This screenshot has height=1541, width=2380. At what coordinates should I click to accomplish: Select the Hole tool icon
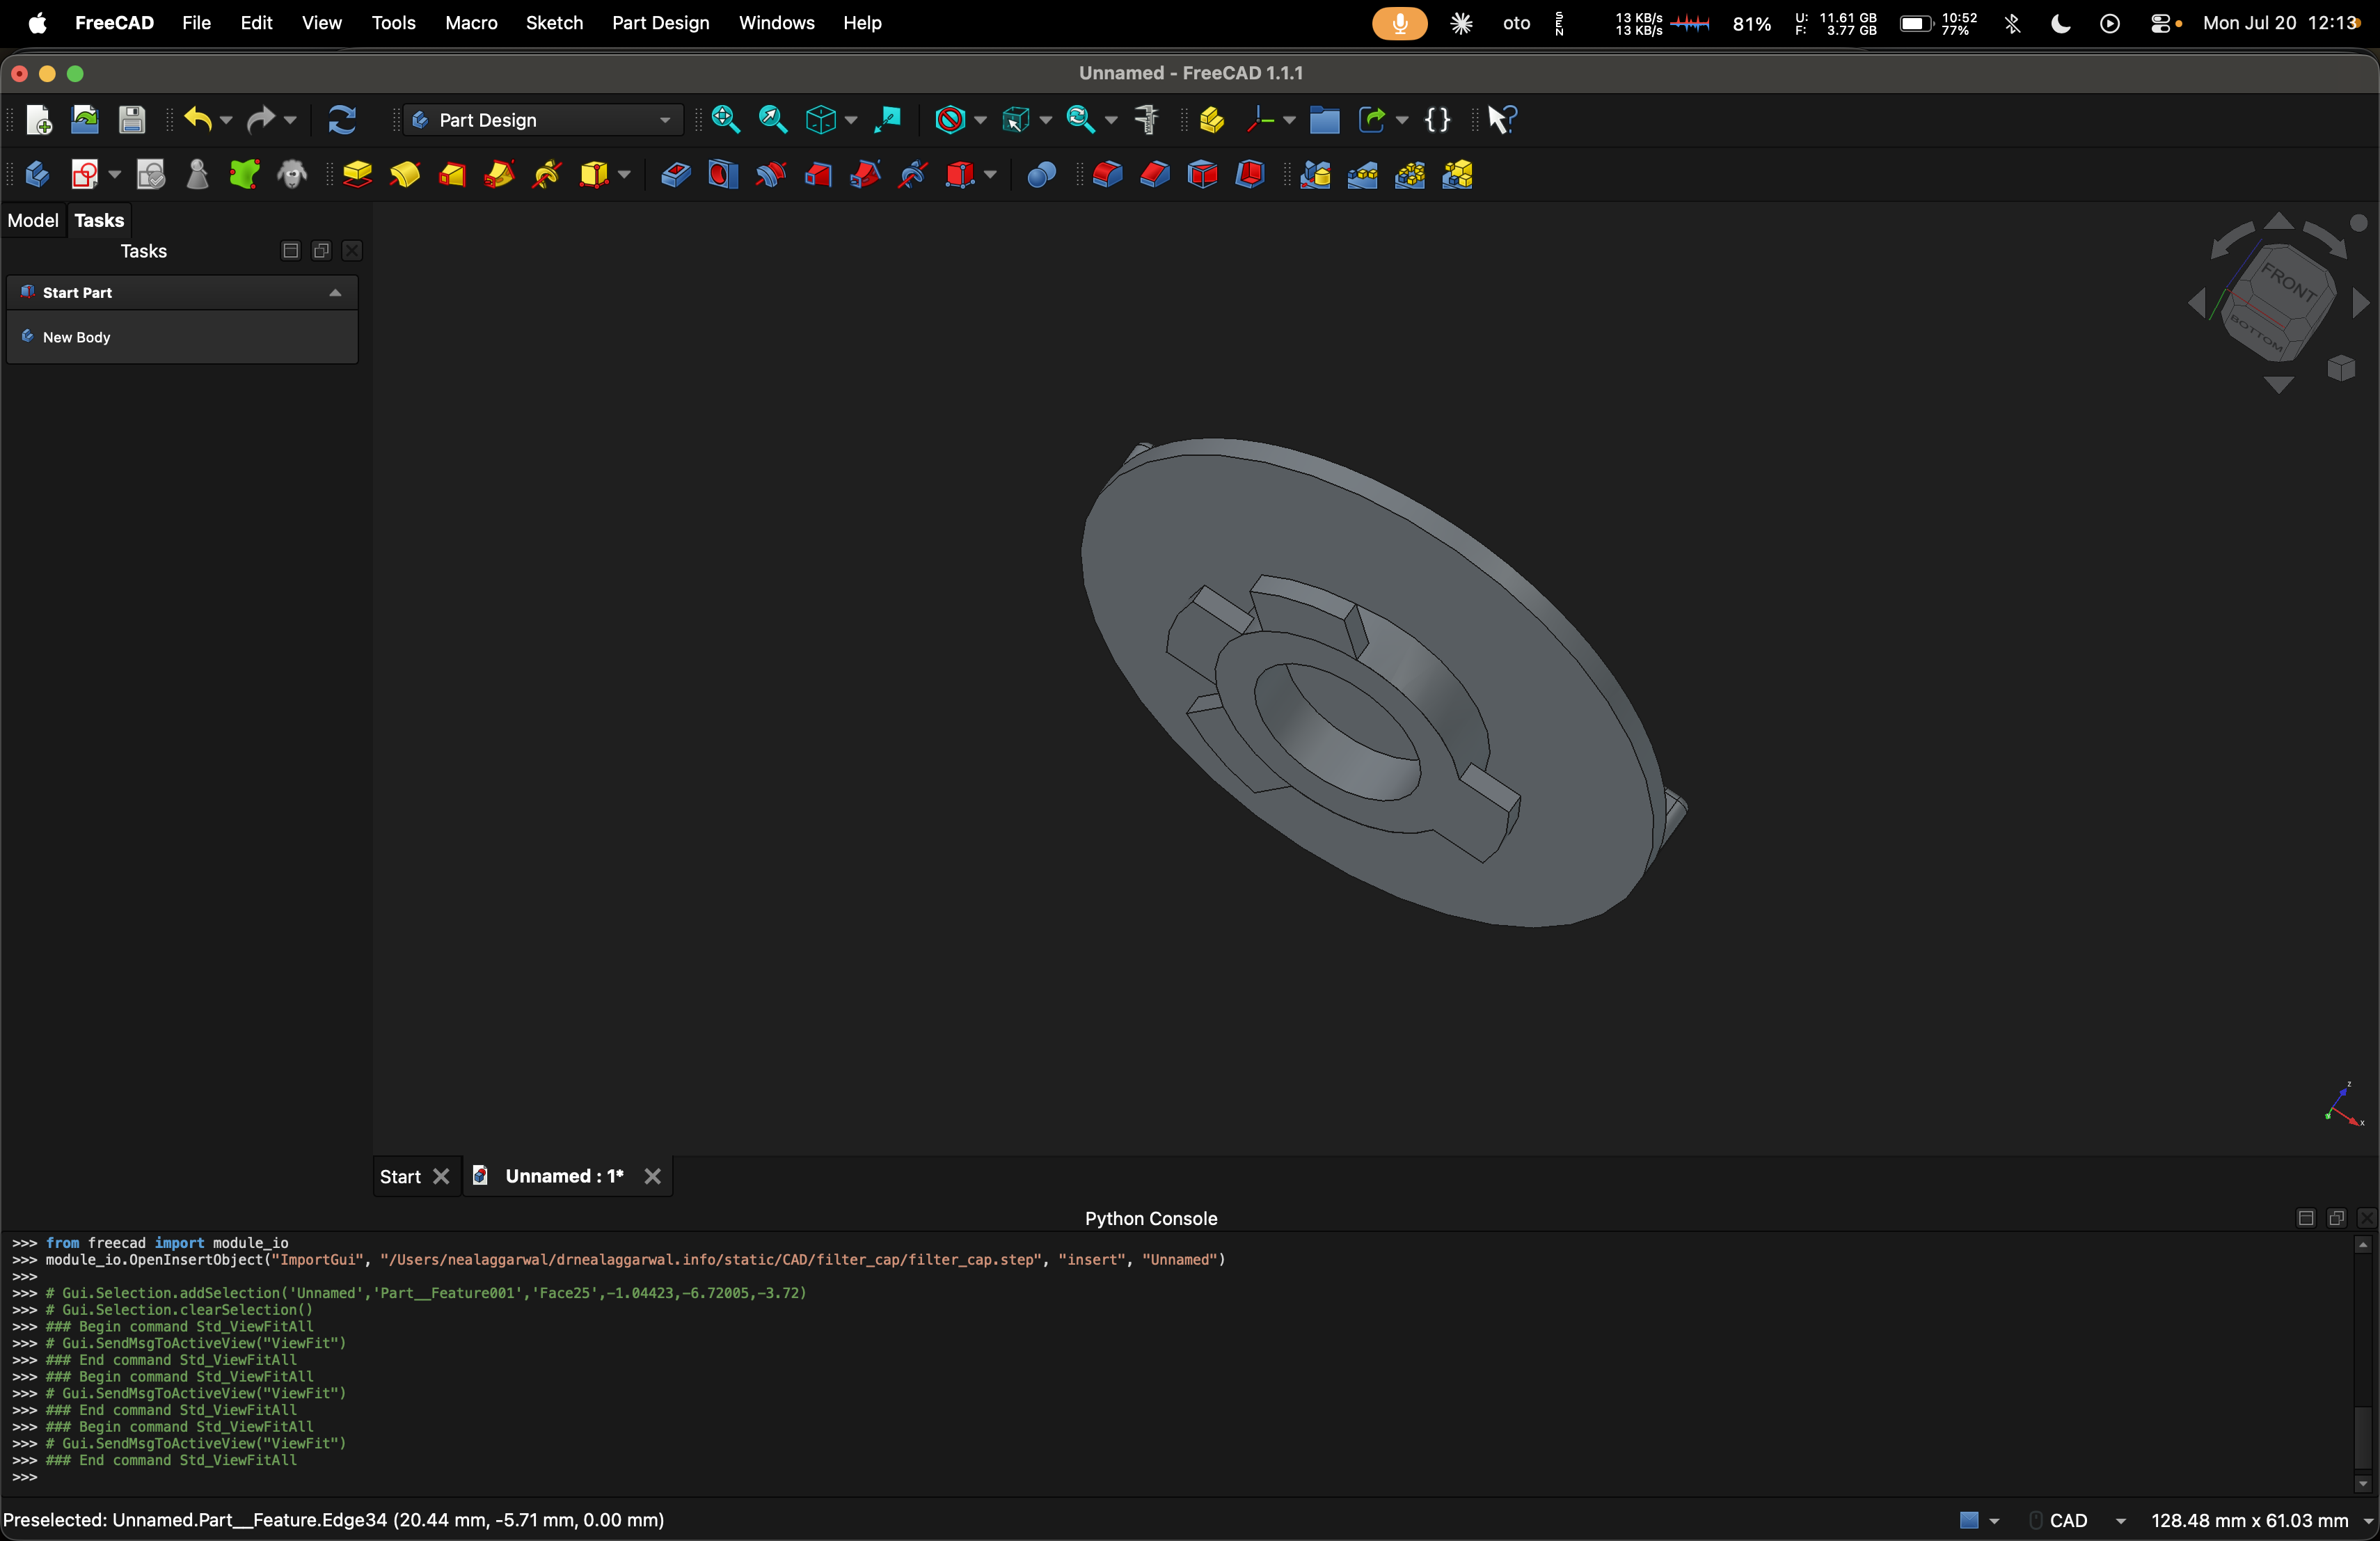723,175
